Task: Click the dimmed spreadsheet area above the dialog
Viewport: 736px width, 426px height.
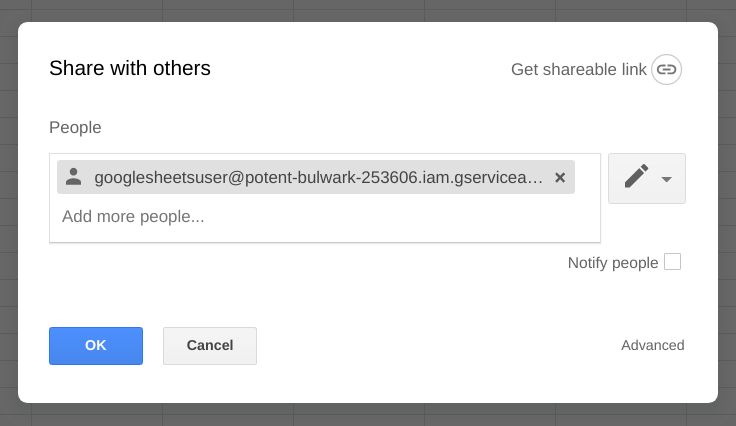Action: [x=368, y=10]
